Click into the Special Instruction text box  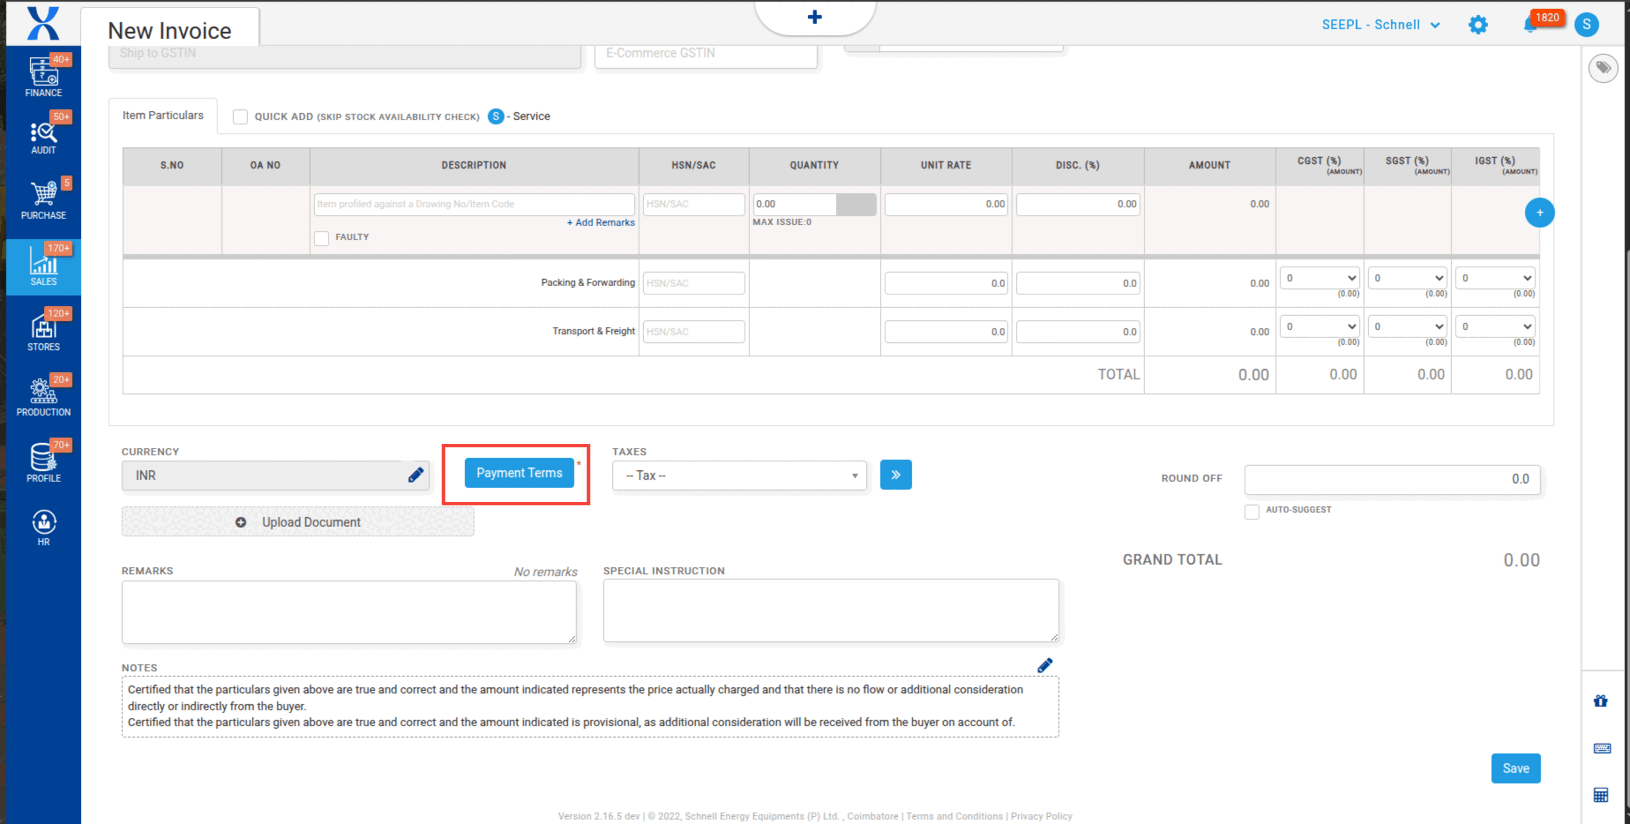pos(830,610)
